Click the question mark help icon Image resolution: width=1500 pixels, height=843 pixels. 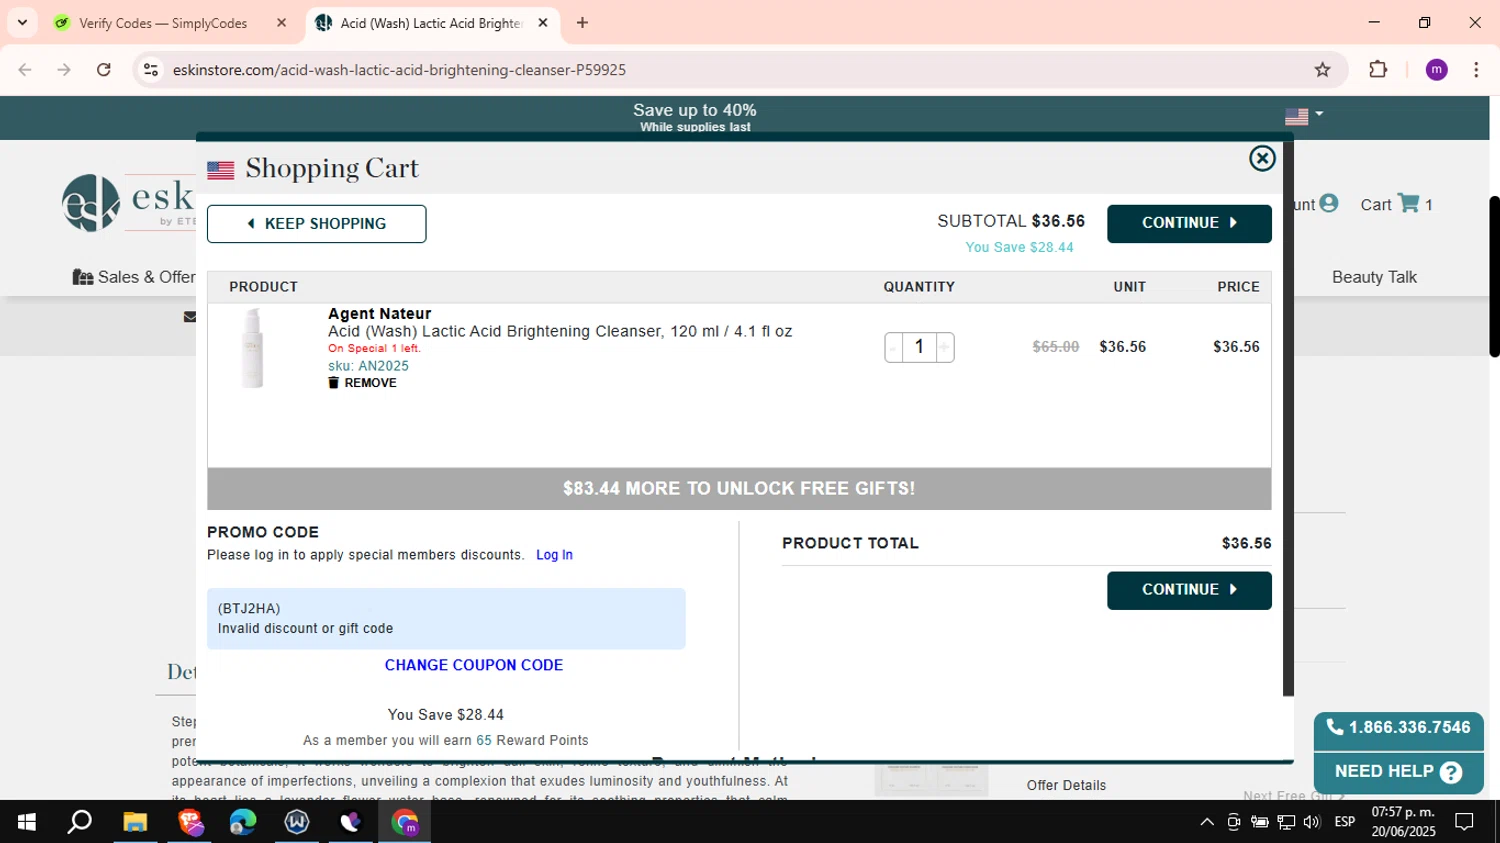click(x=1451, y=773)
